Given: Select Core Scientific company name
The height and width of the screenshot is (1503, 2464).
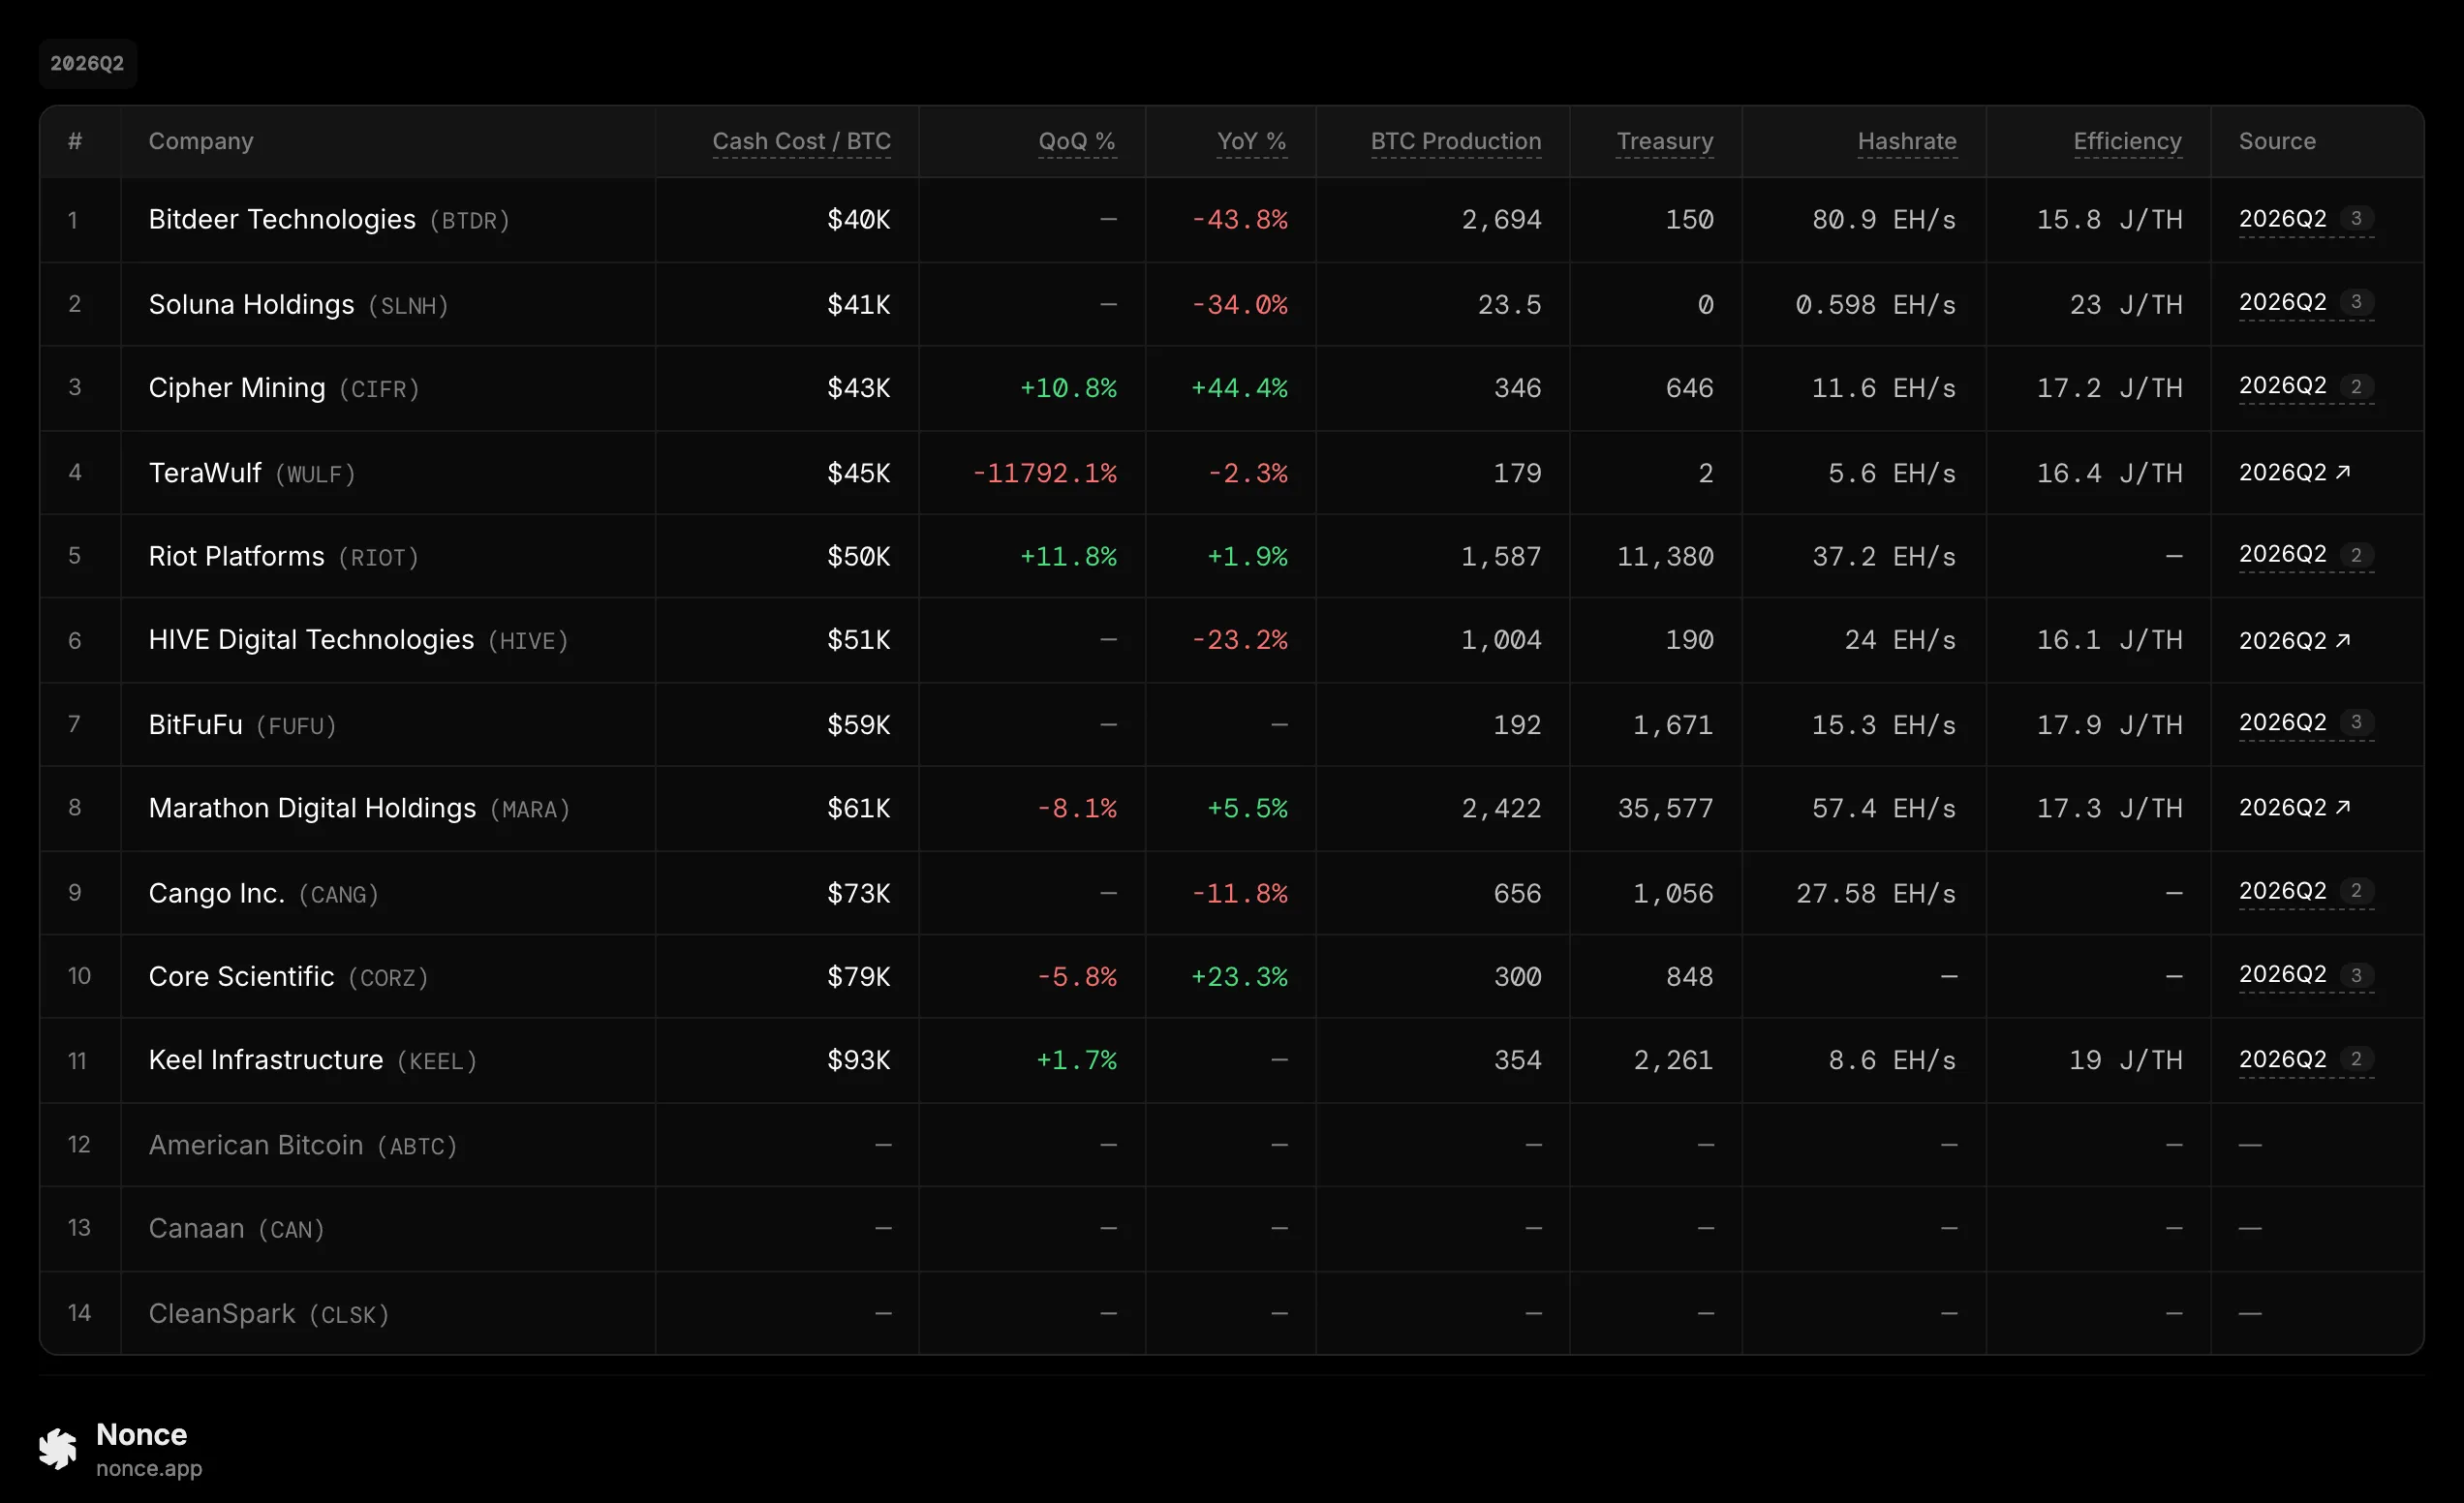Looking at the screenshot, I should [241, 976].
